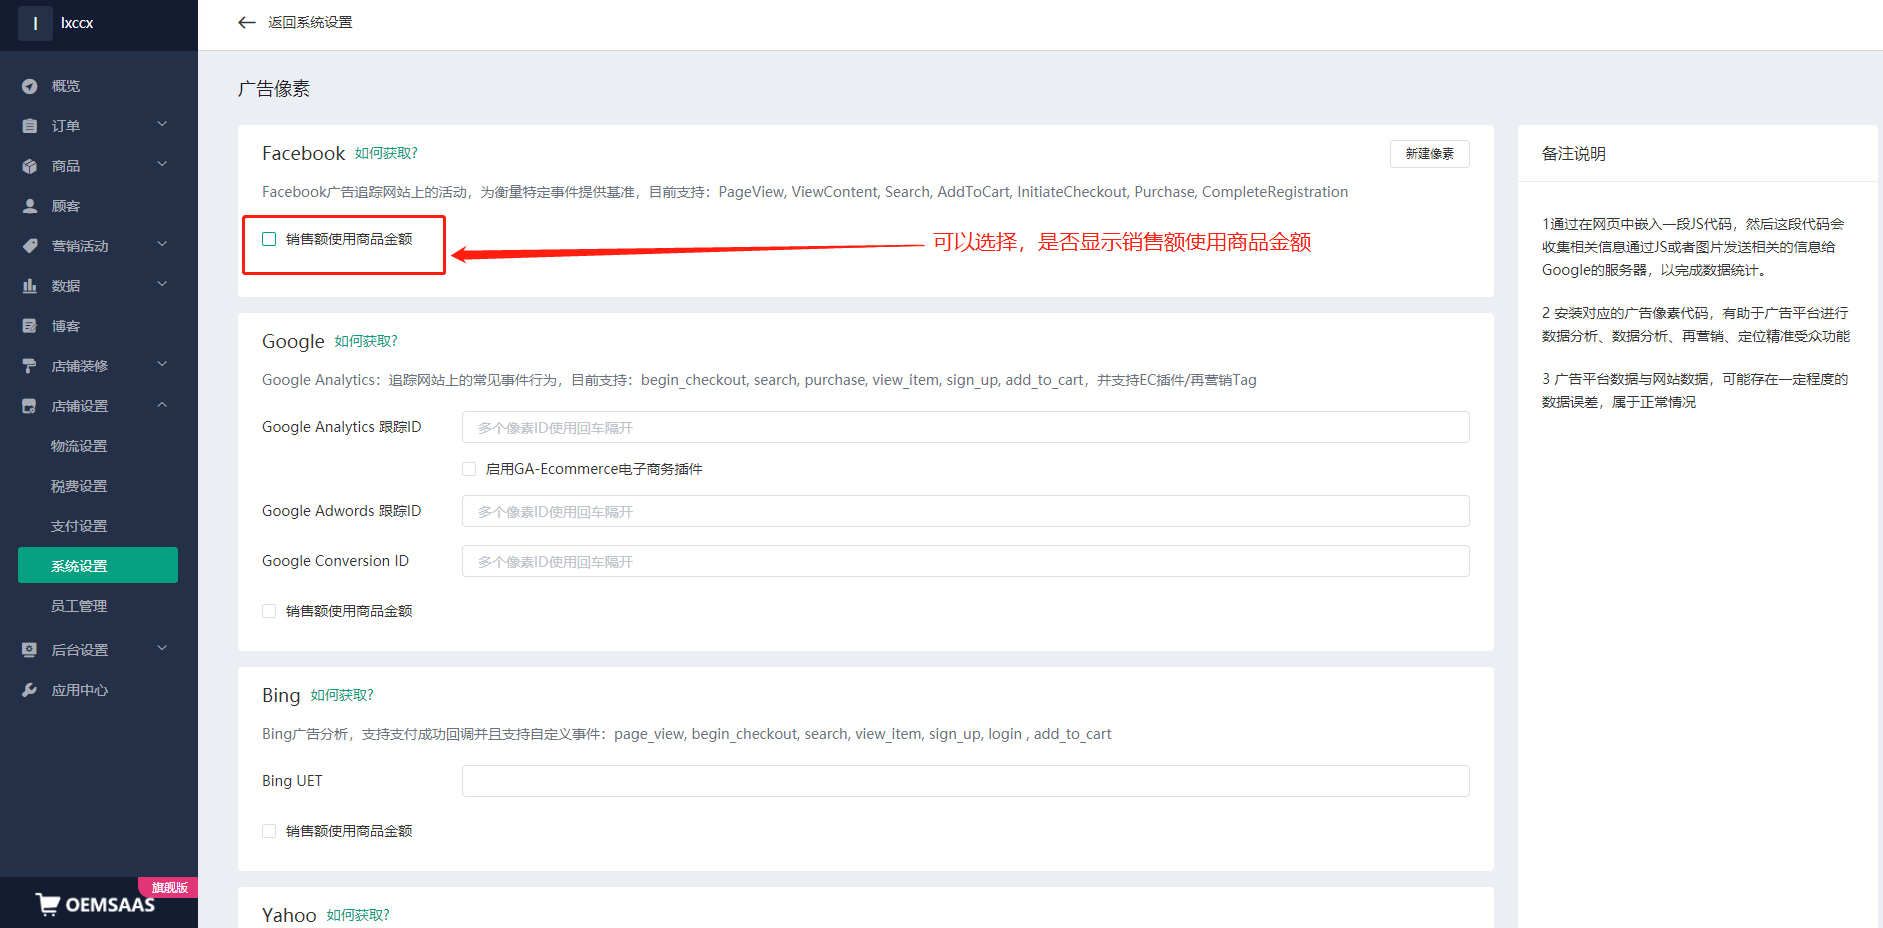Expand the 数据 menu chevron

pos(162,285)
